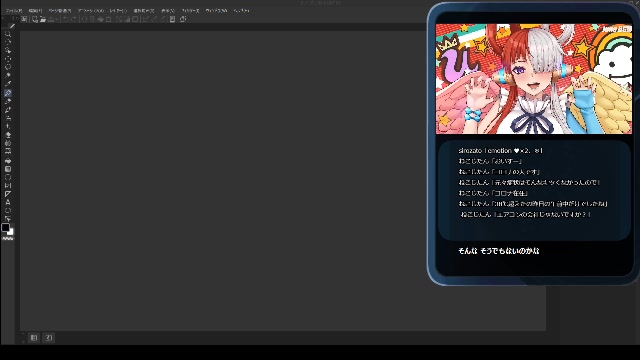Select the Gradient tool
This screenshot has width=640, height=360.
click(x=8, y=169)
